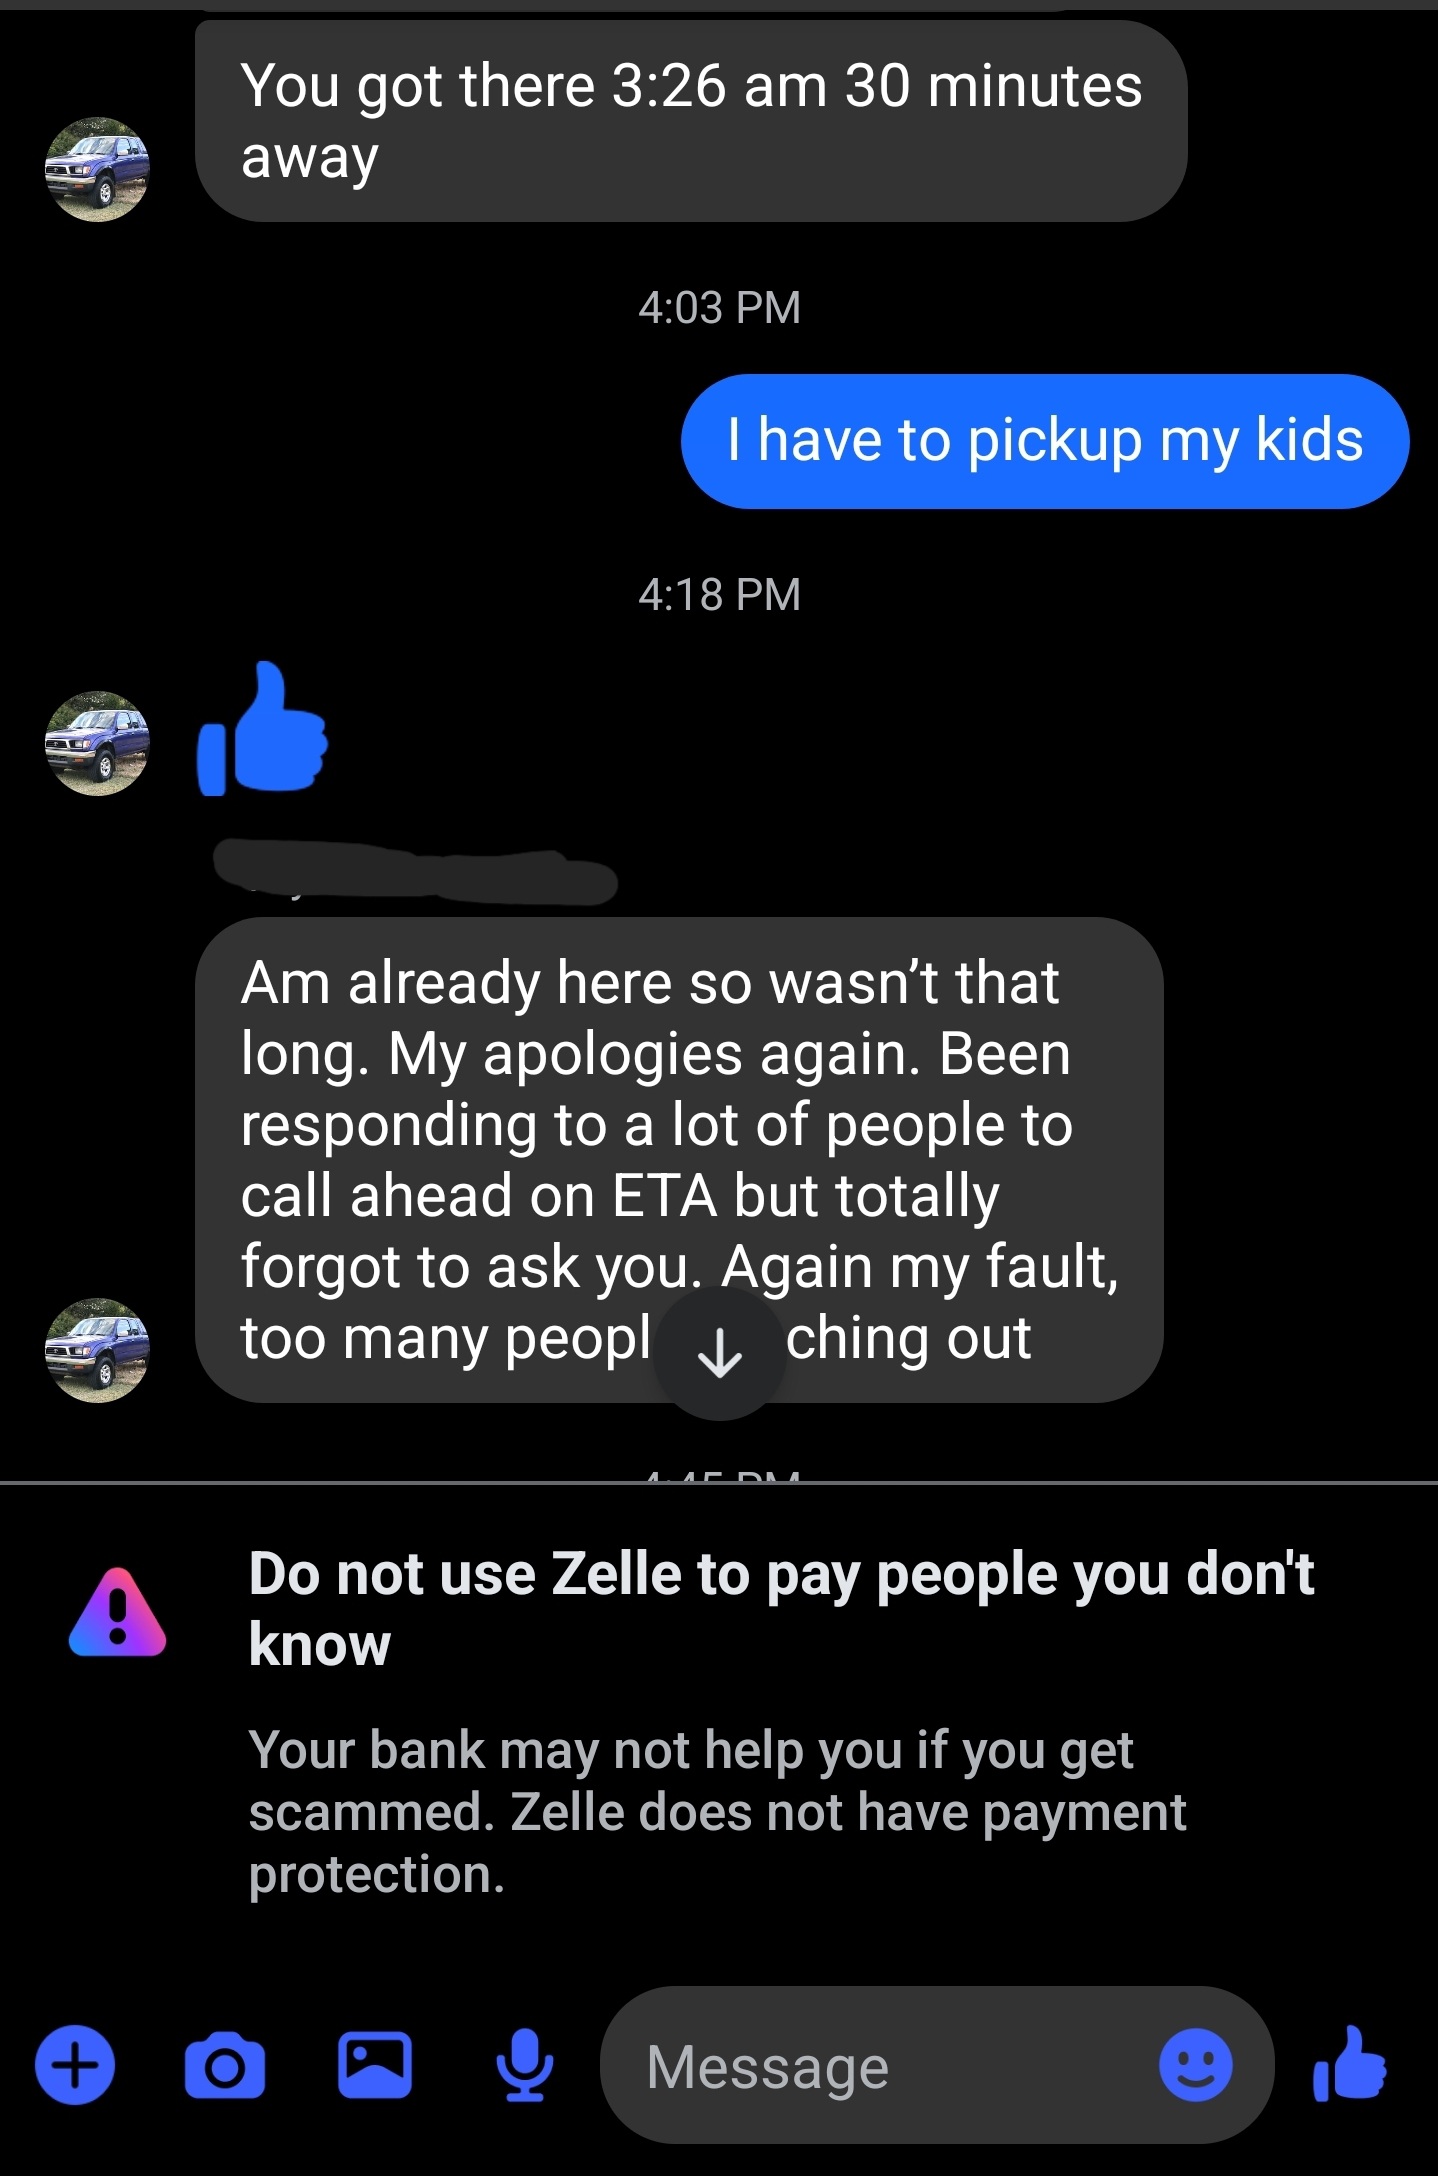Tap the truck avatar next to thumbs-up

pyautogui.click(x=97, y=743)
